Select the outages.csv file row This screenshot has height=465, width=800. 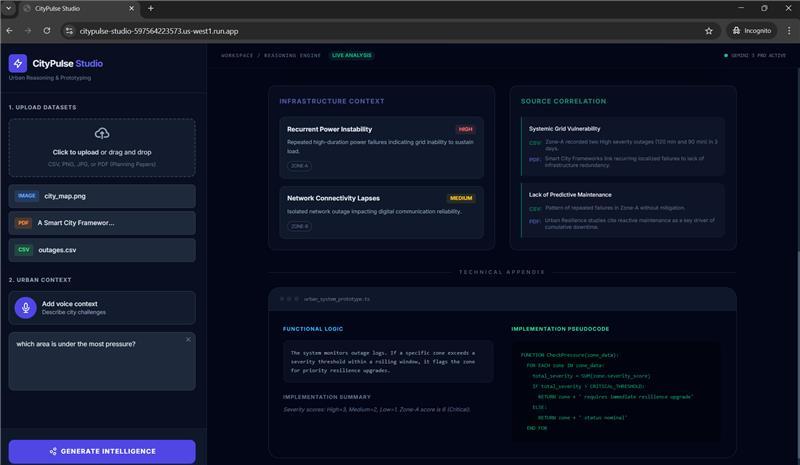[102, 250]
